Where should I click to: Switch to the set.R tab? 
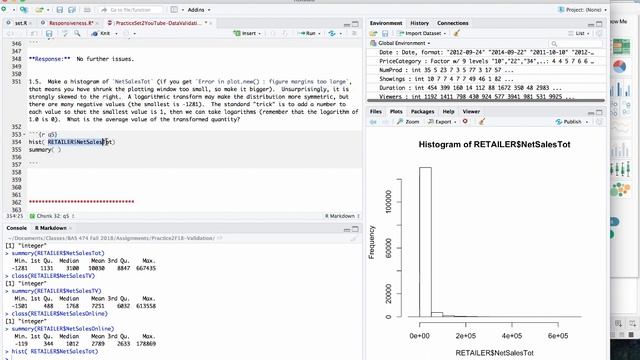point(20,23)
